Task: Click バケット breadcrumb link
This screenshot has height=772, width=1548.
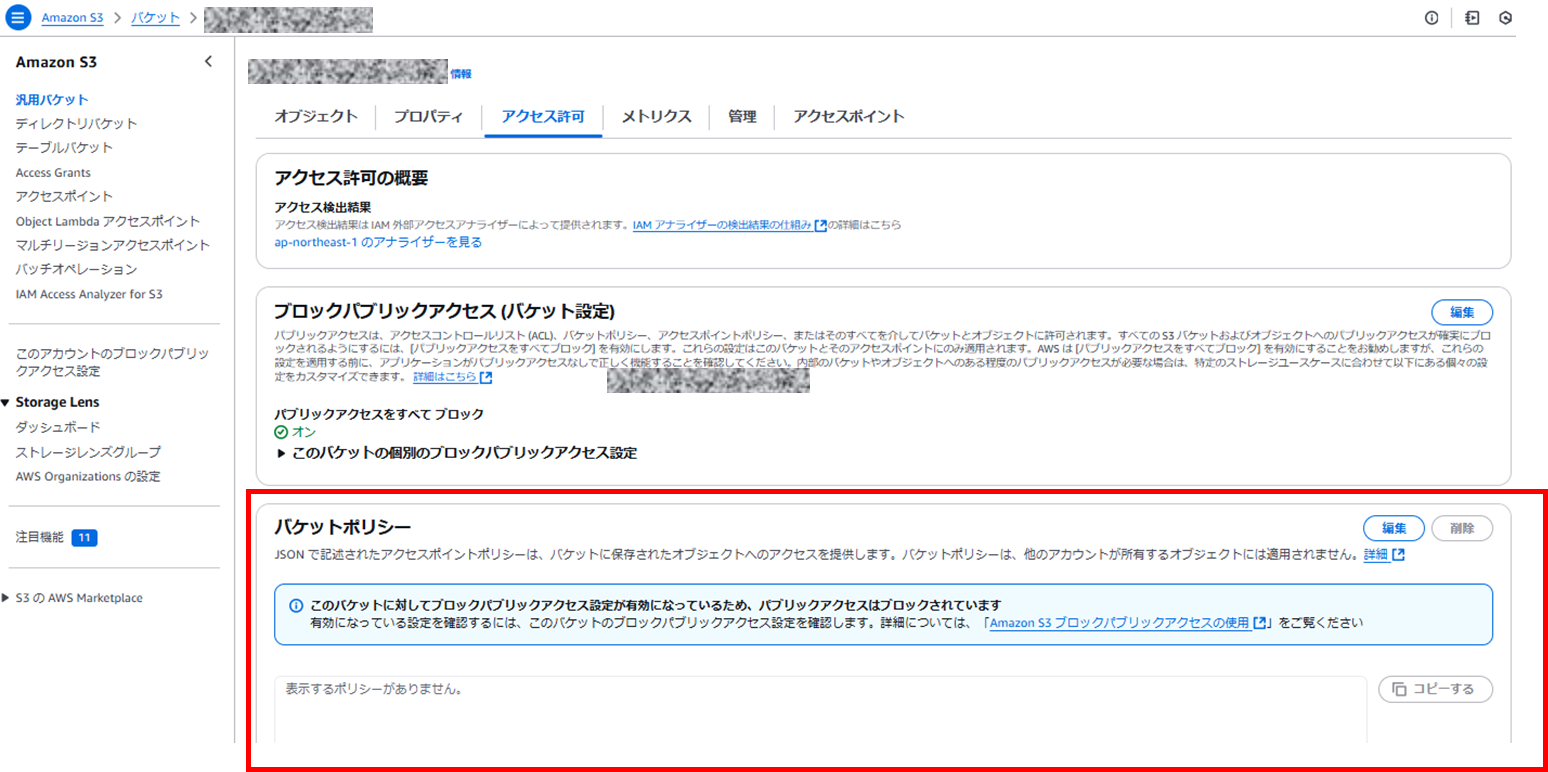Action: [x=156, y=18]
